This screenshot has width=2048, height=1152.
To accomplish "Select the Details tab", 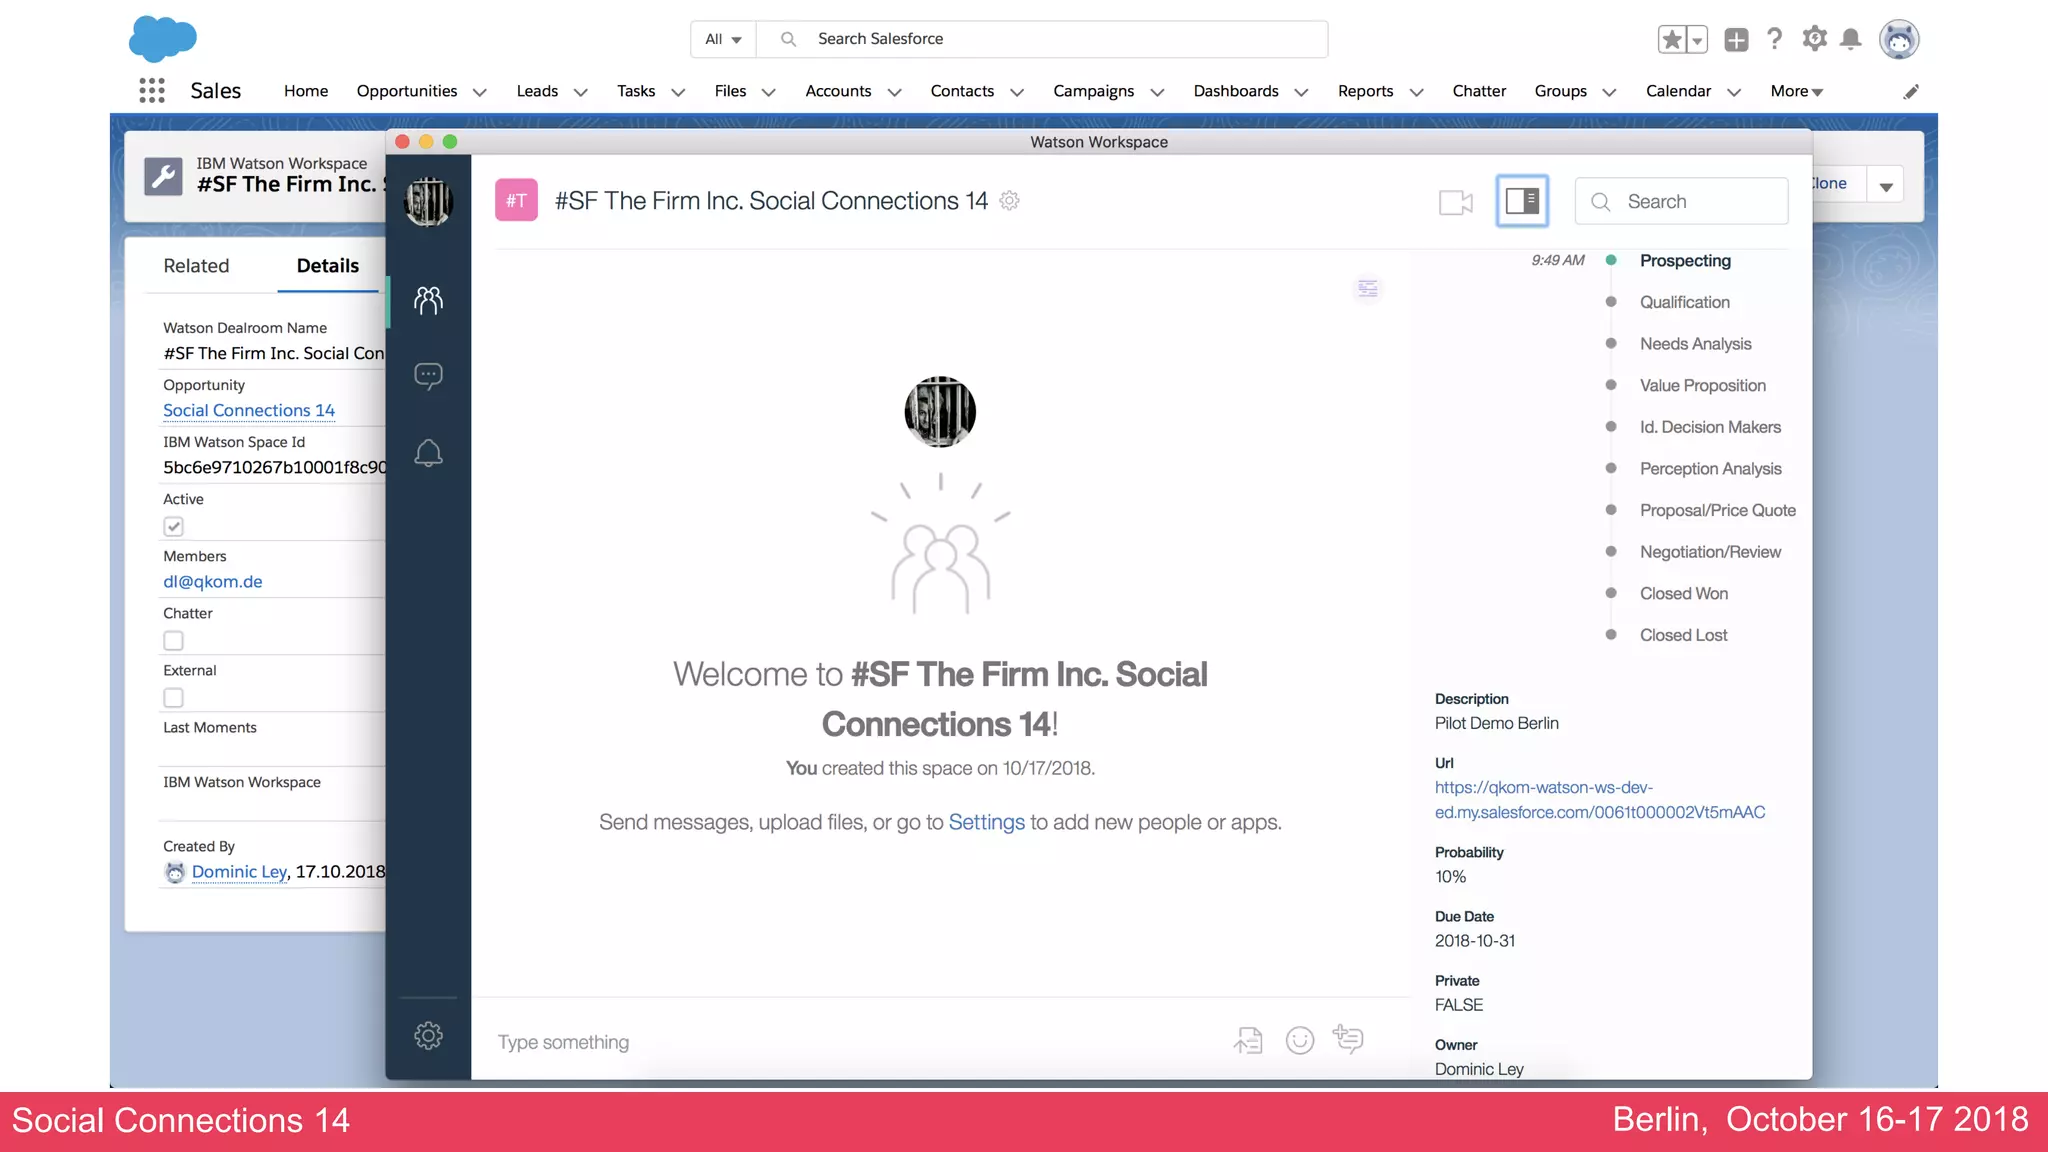I will coord(328,266).
